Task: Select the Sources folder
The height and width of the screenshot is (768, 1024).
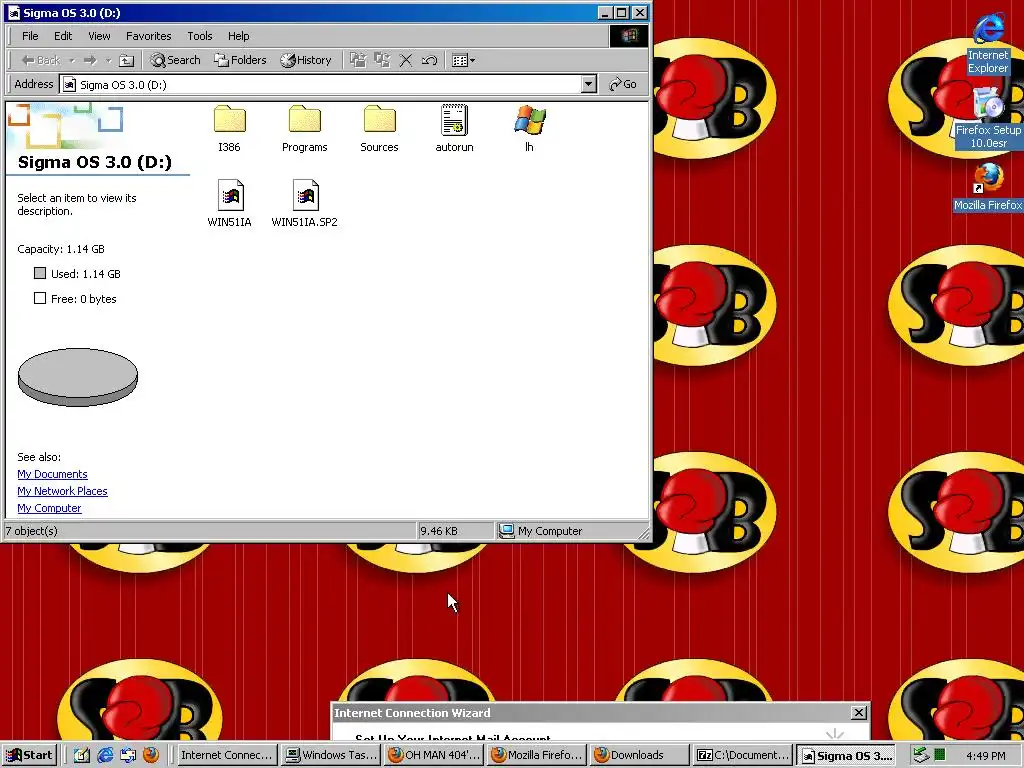Action: [x=379, y=129]
